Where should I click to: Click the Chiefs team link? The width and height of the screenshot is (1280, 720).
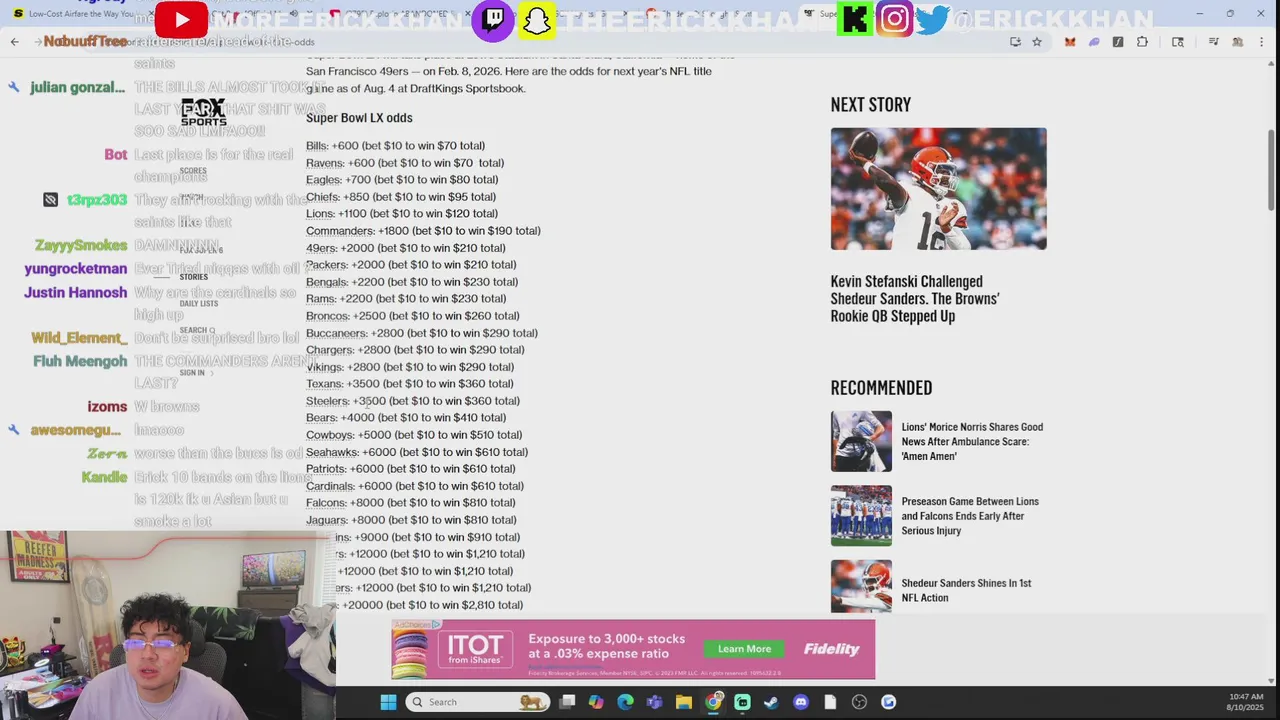(322, 197)
